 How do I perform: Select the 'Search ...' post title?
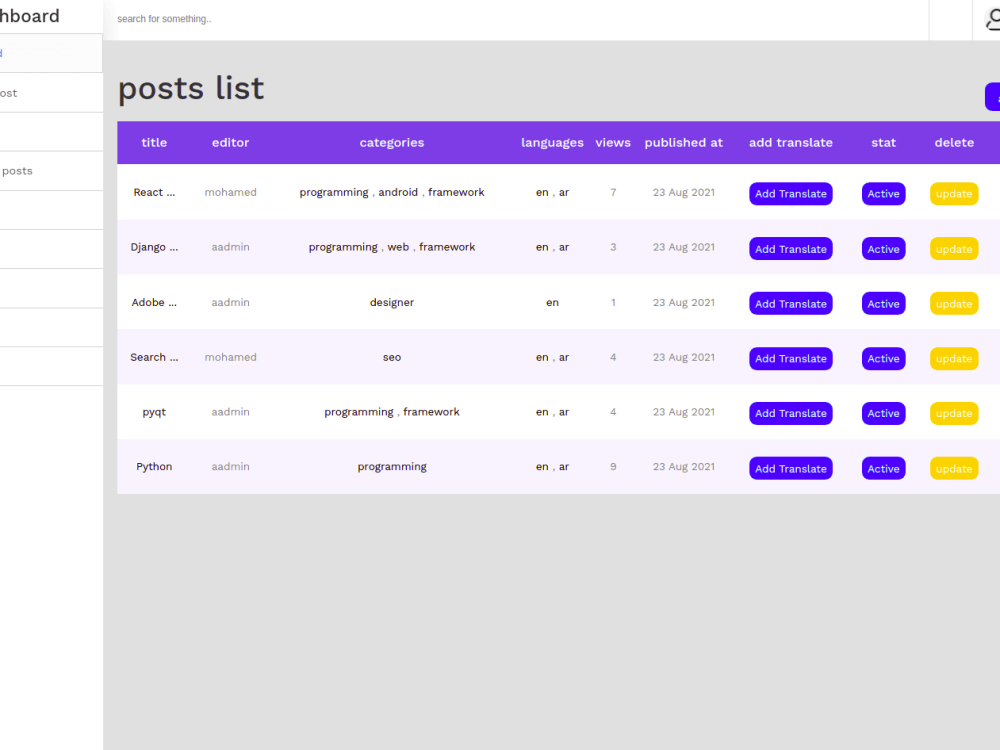(x=154, y=357)
